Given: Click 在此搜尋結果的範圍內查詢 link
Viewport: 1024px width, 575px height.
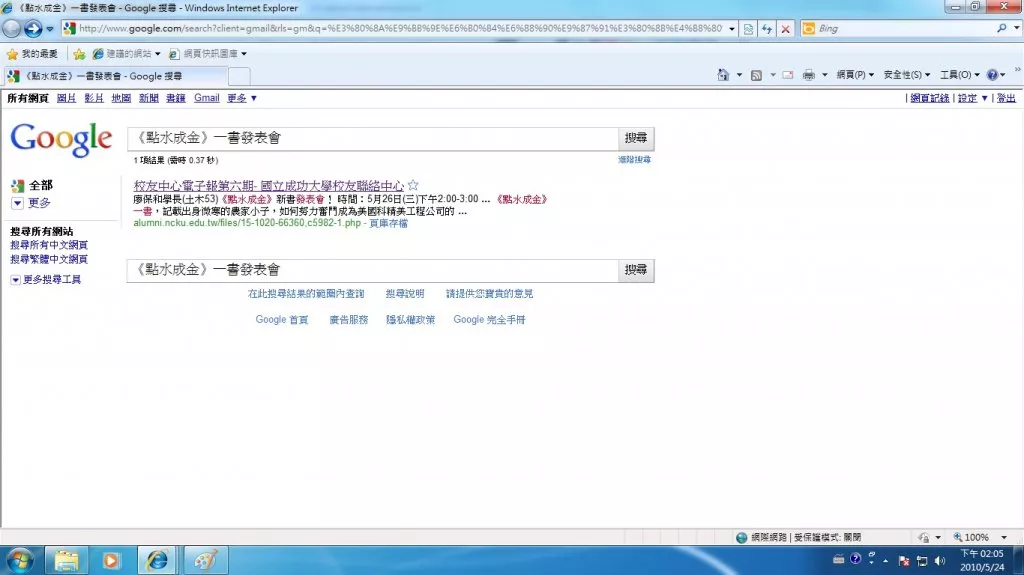Looking at the screenshot, I should click(x=306, y=294).
